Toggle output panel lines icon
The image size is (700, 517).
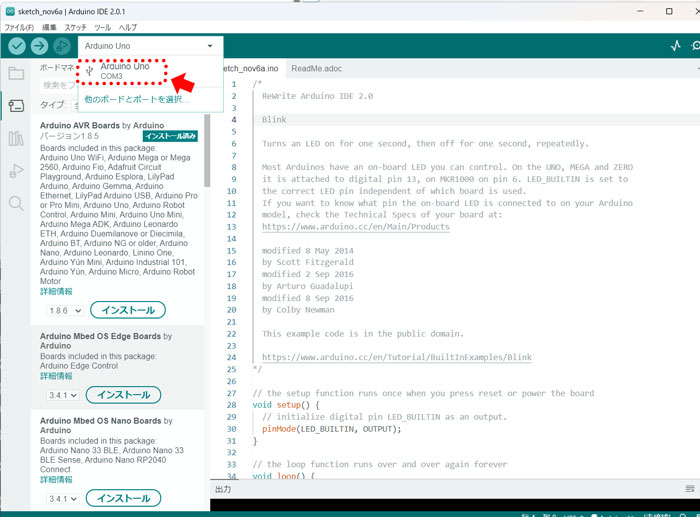[x=690, y=489]
